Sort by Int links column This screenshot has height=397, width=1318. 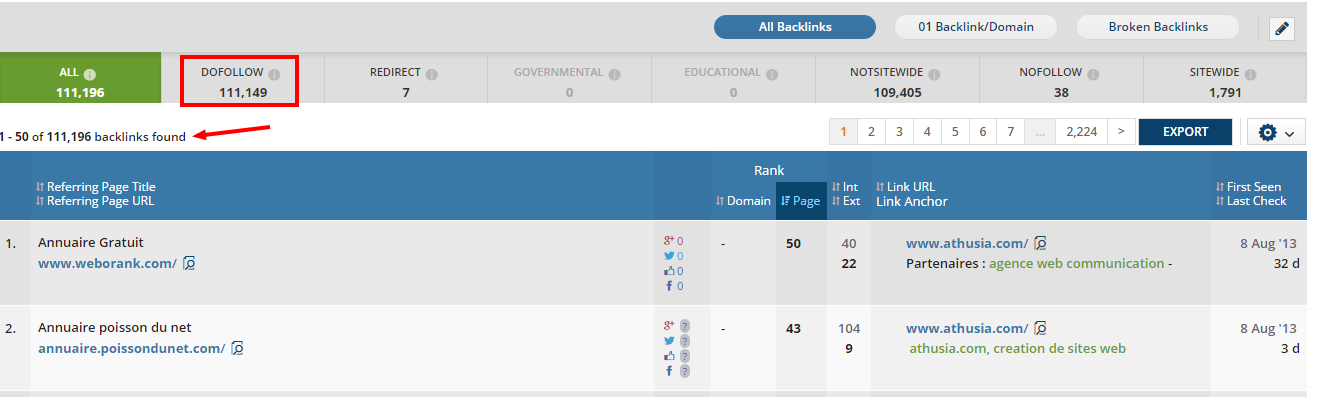pos(845,187)
